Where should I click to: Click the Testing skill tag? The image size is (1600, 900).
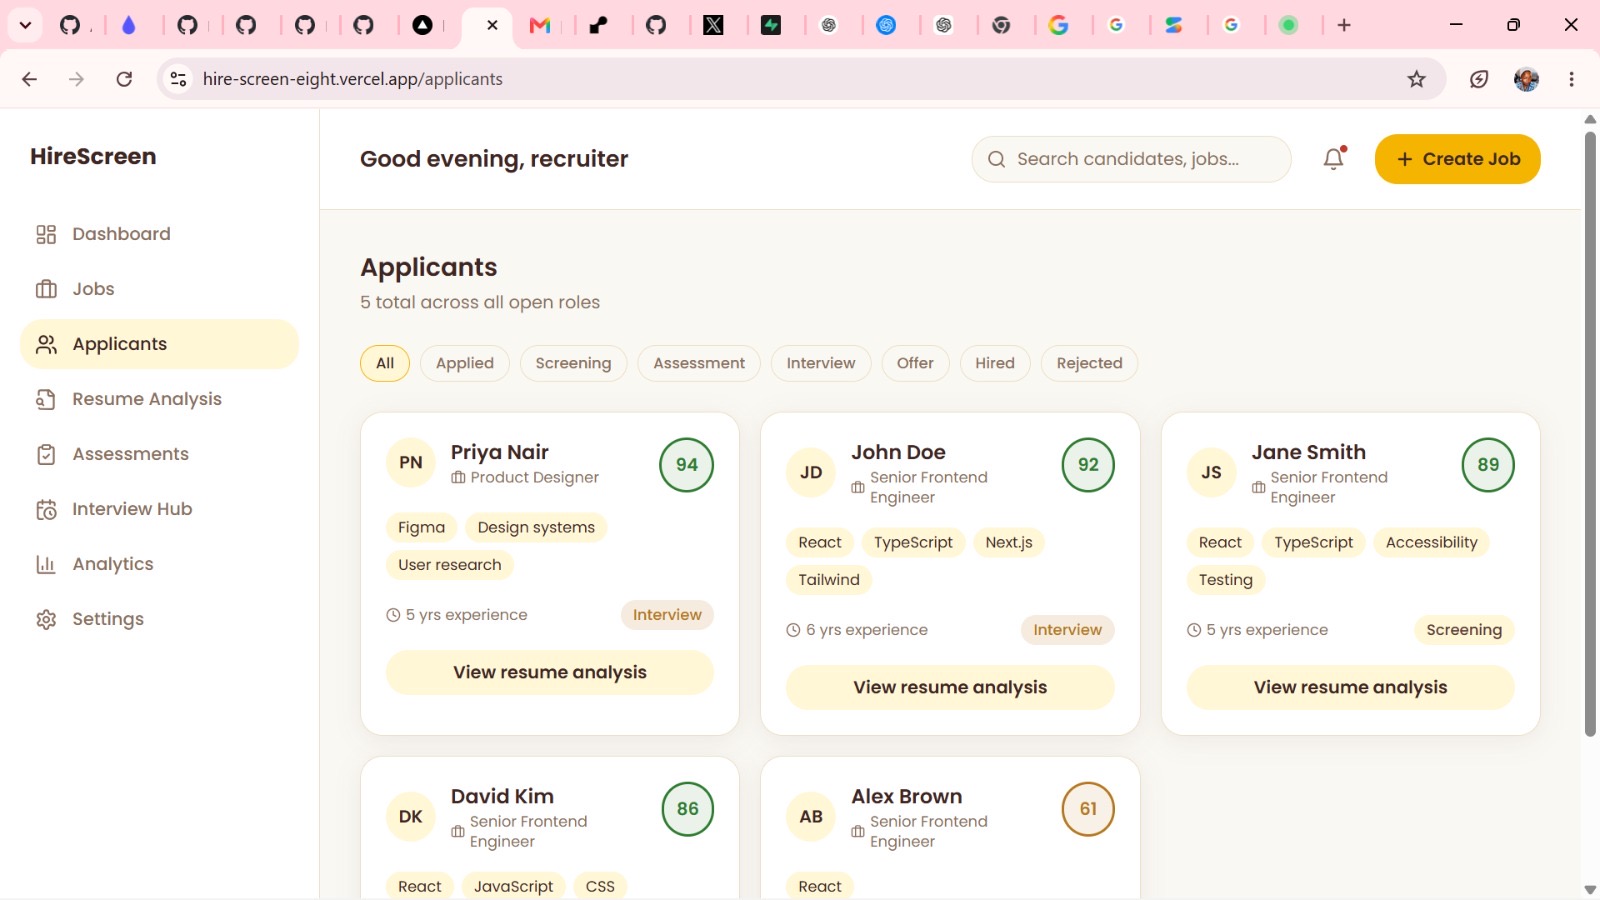(1225, 580)
